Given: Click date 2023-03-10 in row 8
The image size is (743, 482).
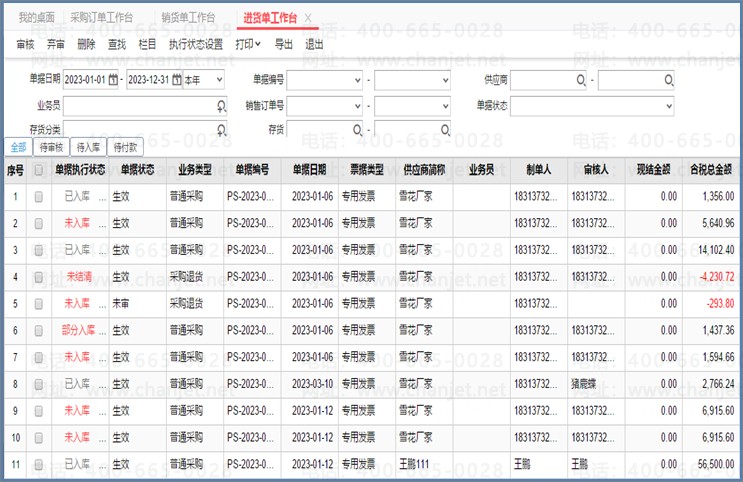Looking at the screenshot, I should (x=313, y=384).
